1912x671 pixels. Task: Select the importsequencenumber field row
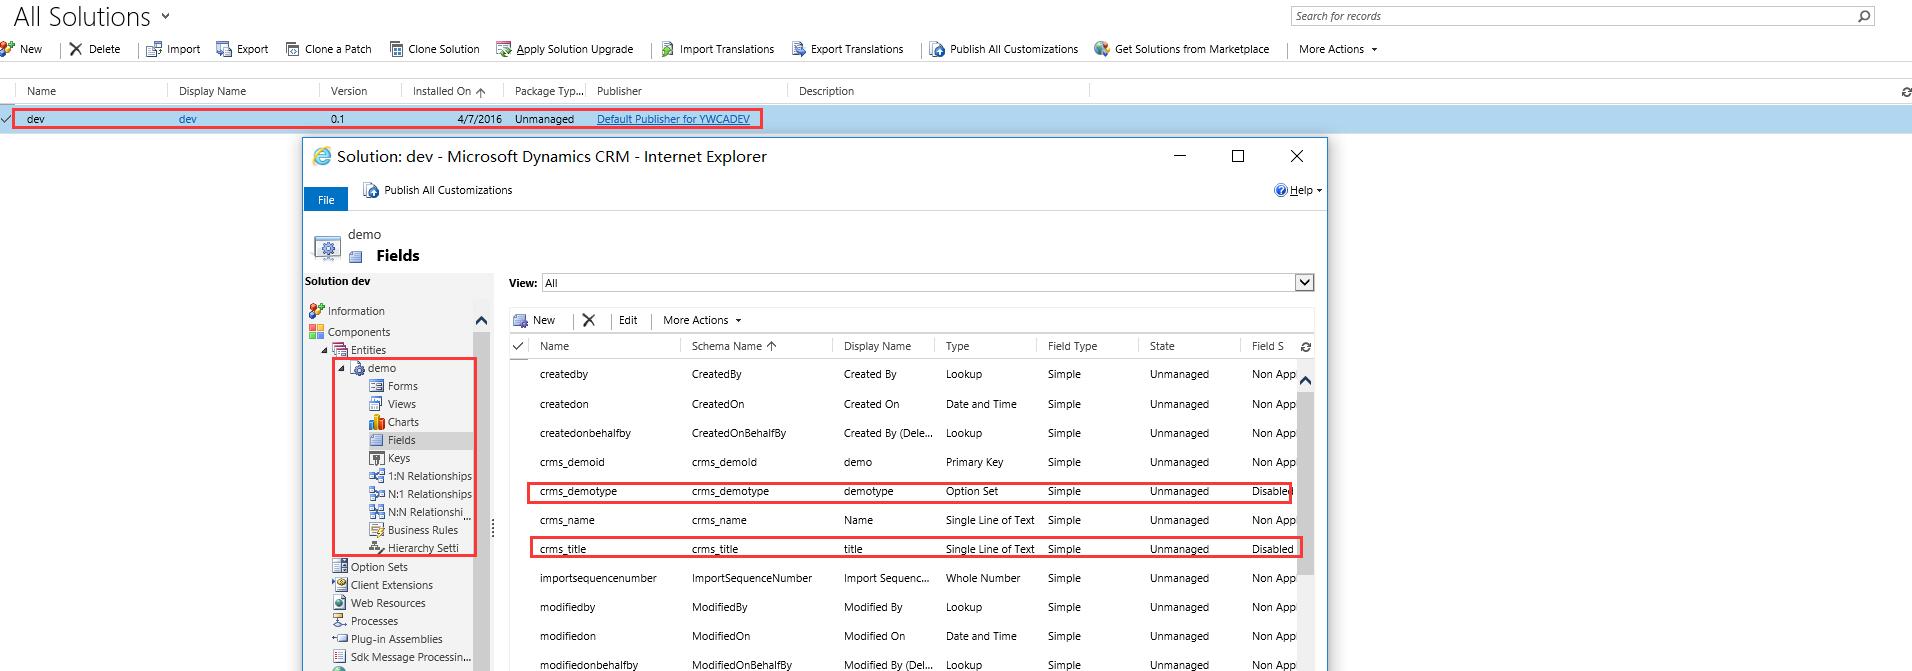[904, 578]
